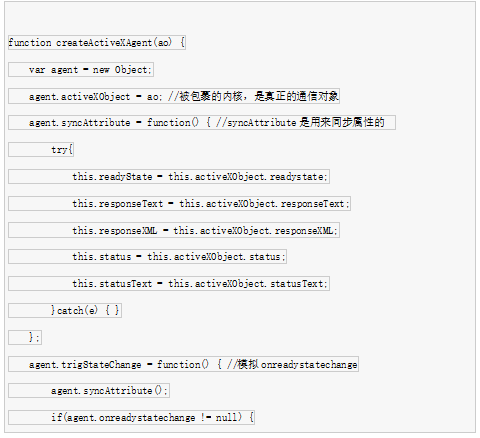This screenshot has height=438, width=480.
Task: Click the closing }; line
Action: pos(25,337)
